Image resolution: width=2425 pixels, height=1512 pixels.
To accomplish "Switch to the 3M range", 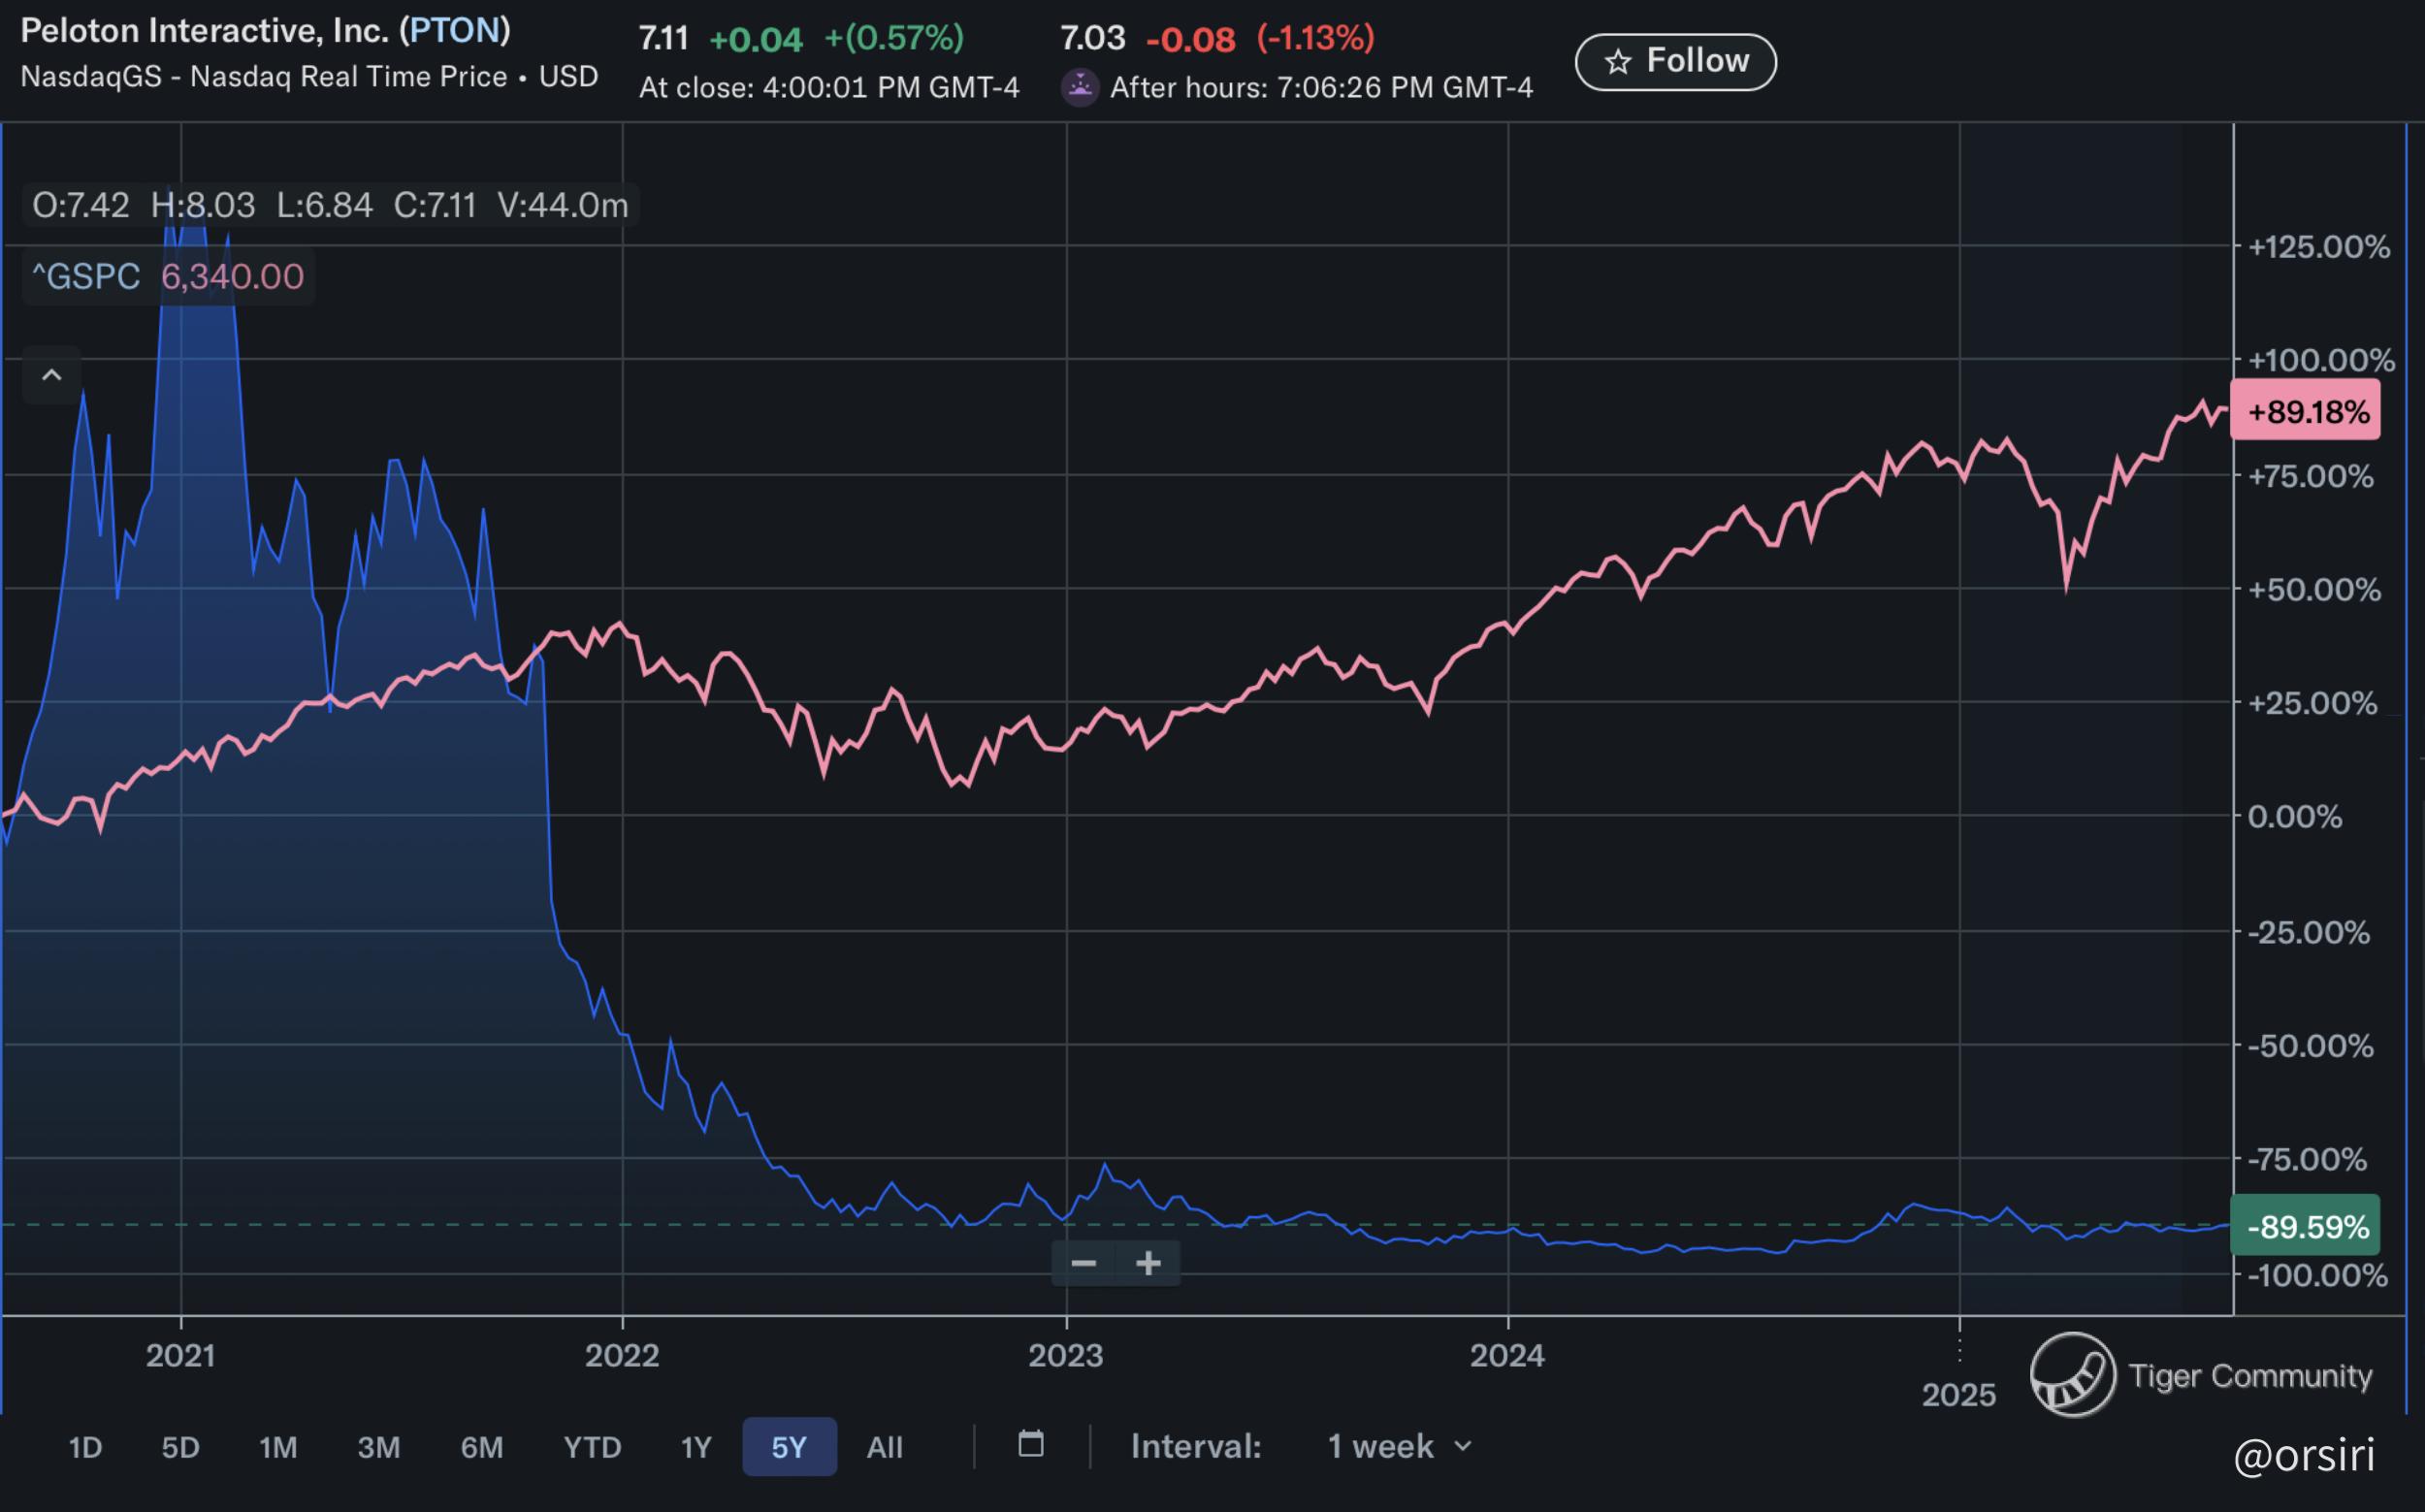I will pos(379,1447).
